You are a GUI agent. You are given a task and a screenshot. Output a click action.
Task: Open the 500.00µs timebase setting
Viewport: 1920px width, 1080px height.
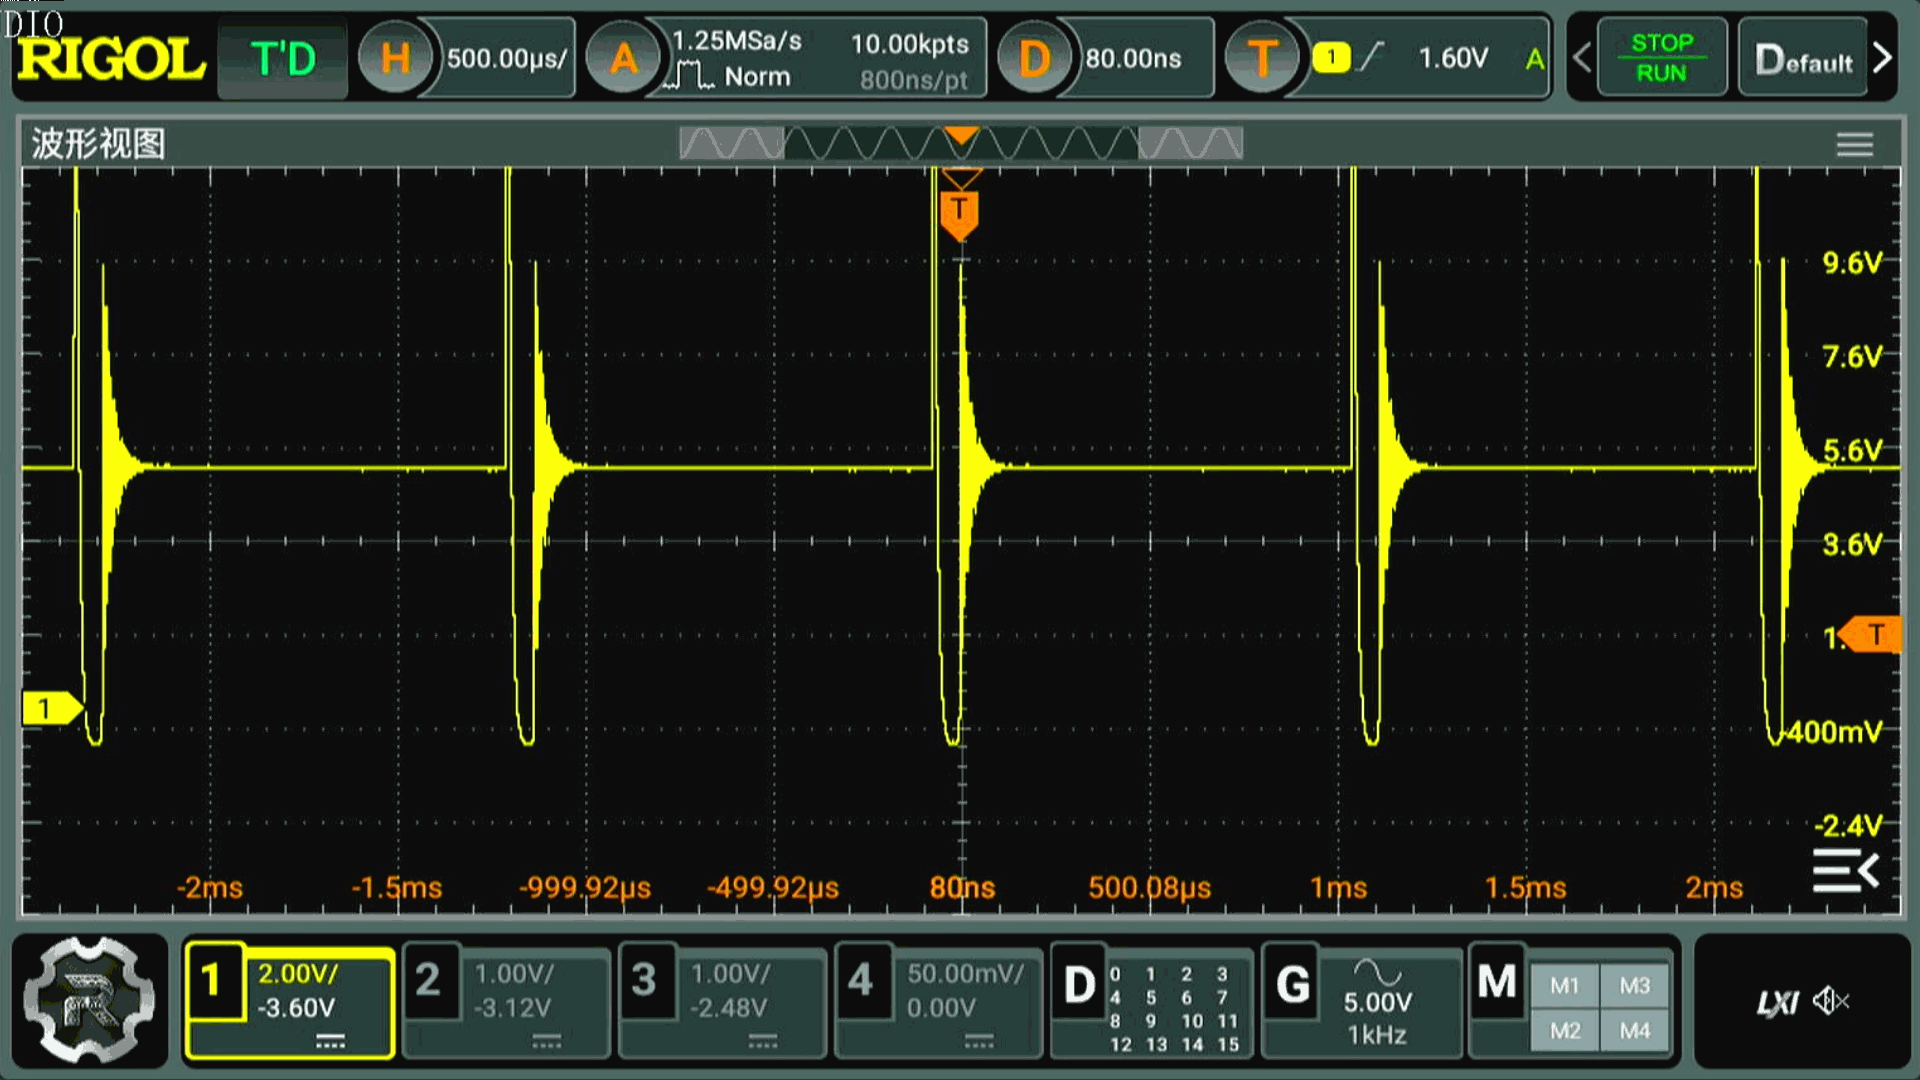click(506, 58)
